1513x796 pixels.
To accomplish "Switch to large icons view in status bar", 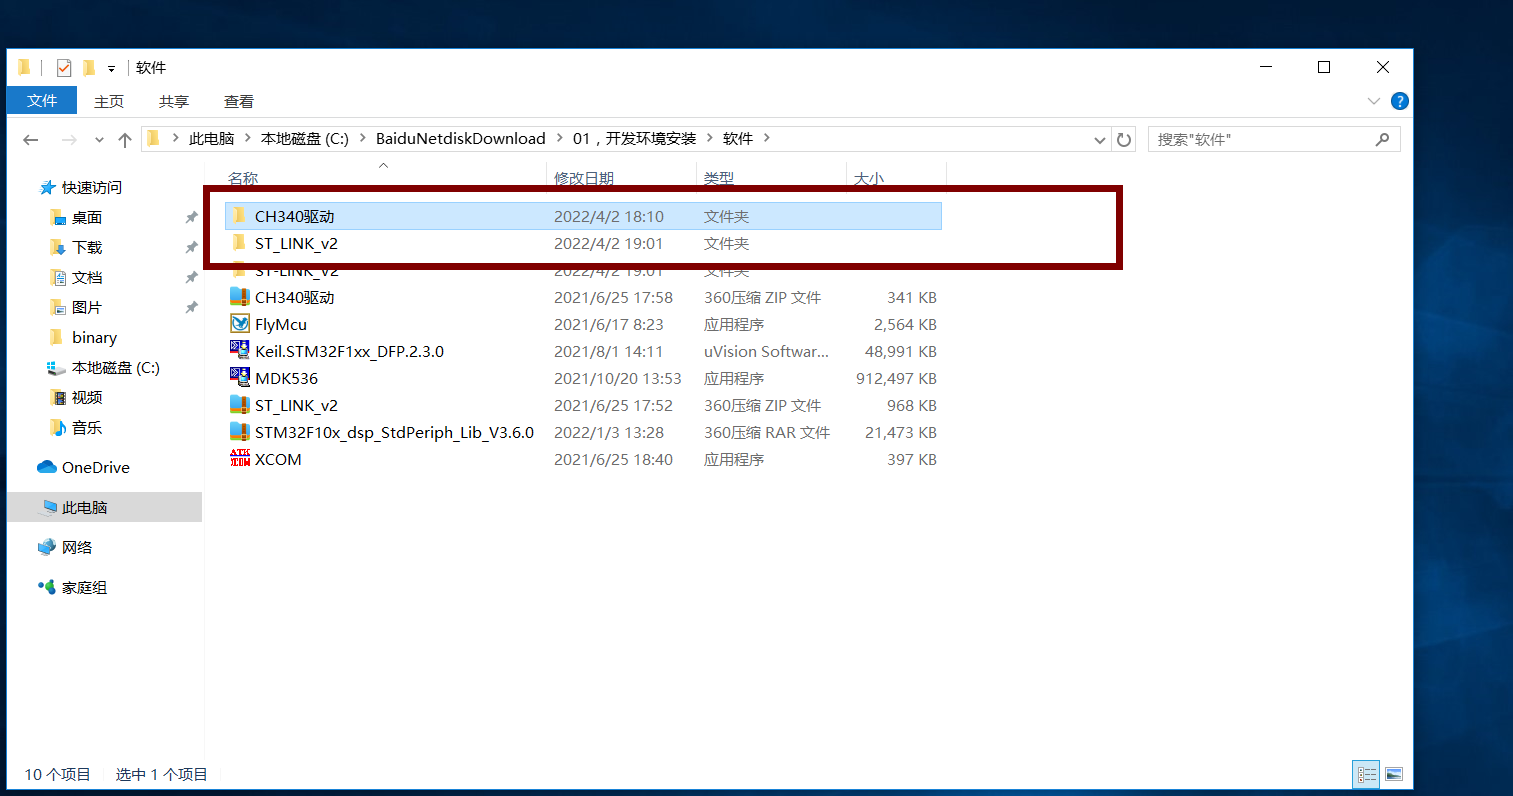I will point(1394,774).
